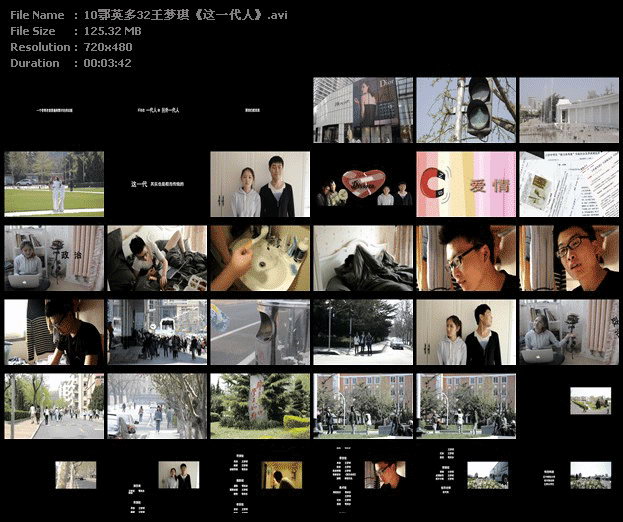Select the couple on green lawn thumbnail
Image resolution: width=623 pixels, height=522 pixels.
(x=54, y=184)
